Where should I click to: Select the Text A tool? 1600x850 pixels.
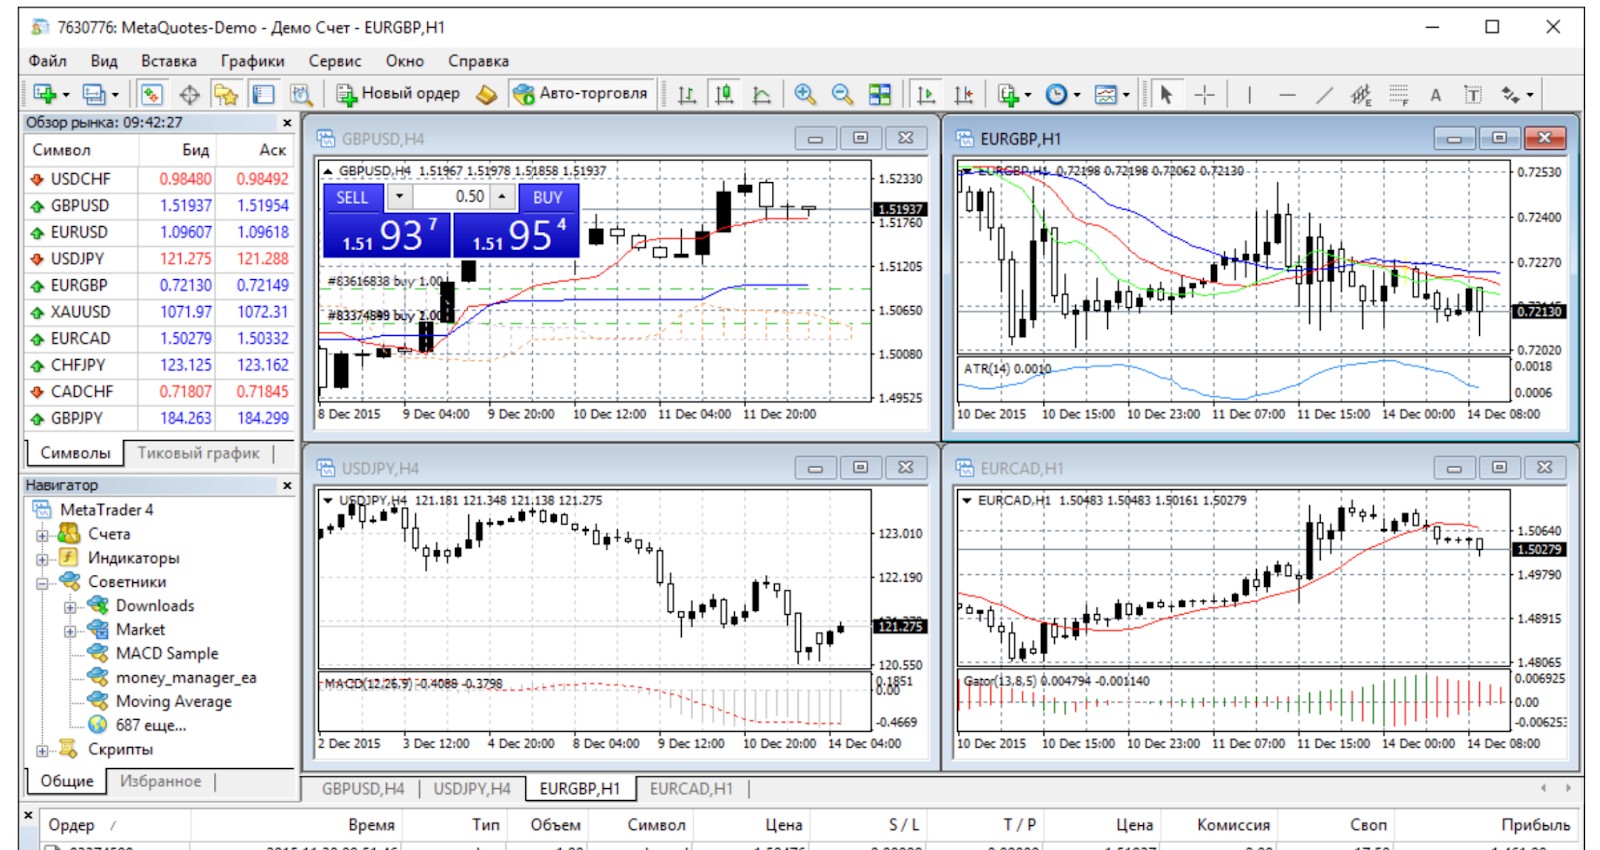pos(1435,94)
